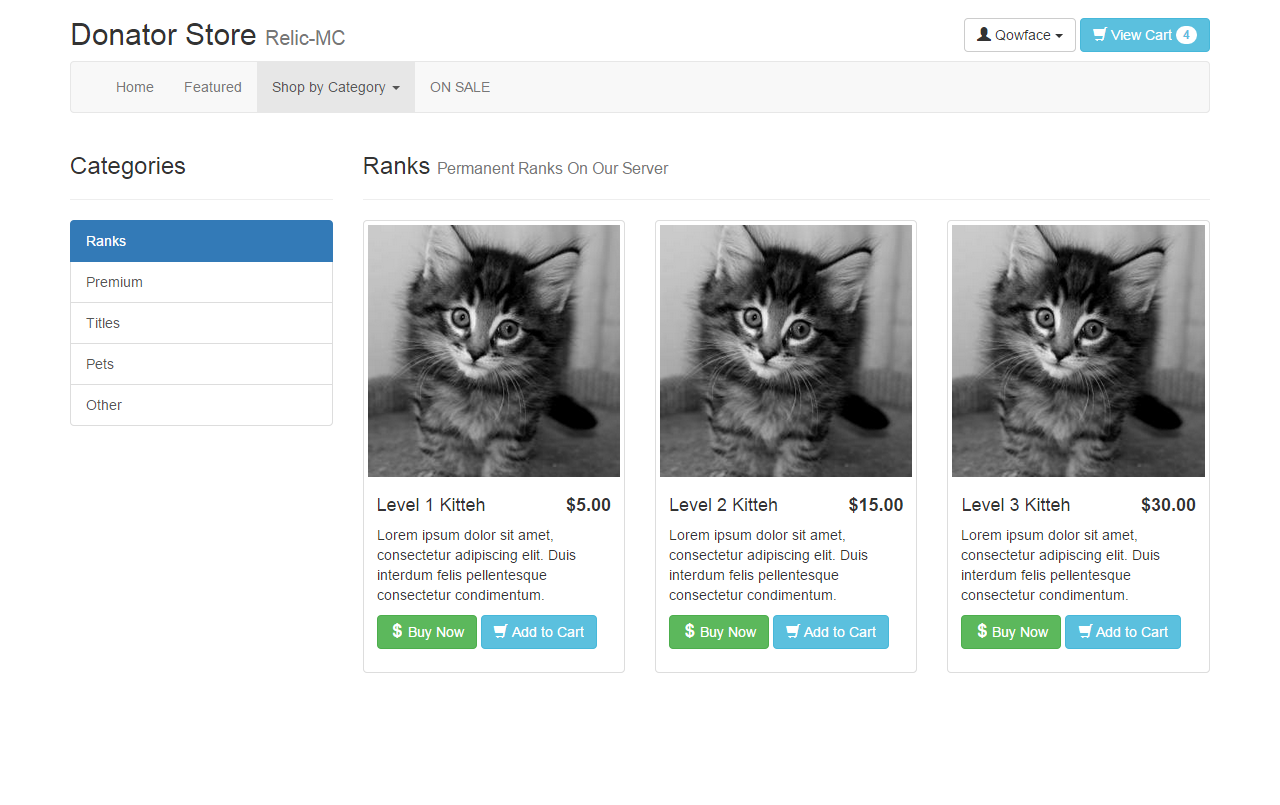1280x805 pixels.
Task: Go to the Home page
Action: pyautogui.click(x=135, y=87)
